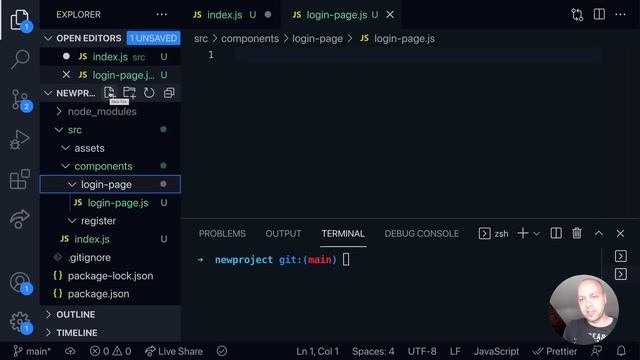Collapse the login-page folder
The width and height of the screenshot is (640, 360).
[x=110, y=184]
